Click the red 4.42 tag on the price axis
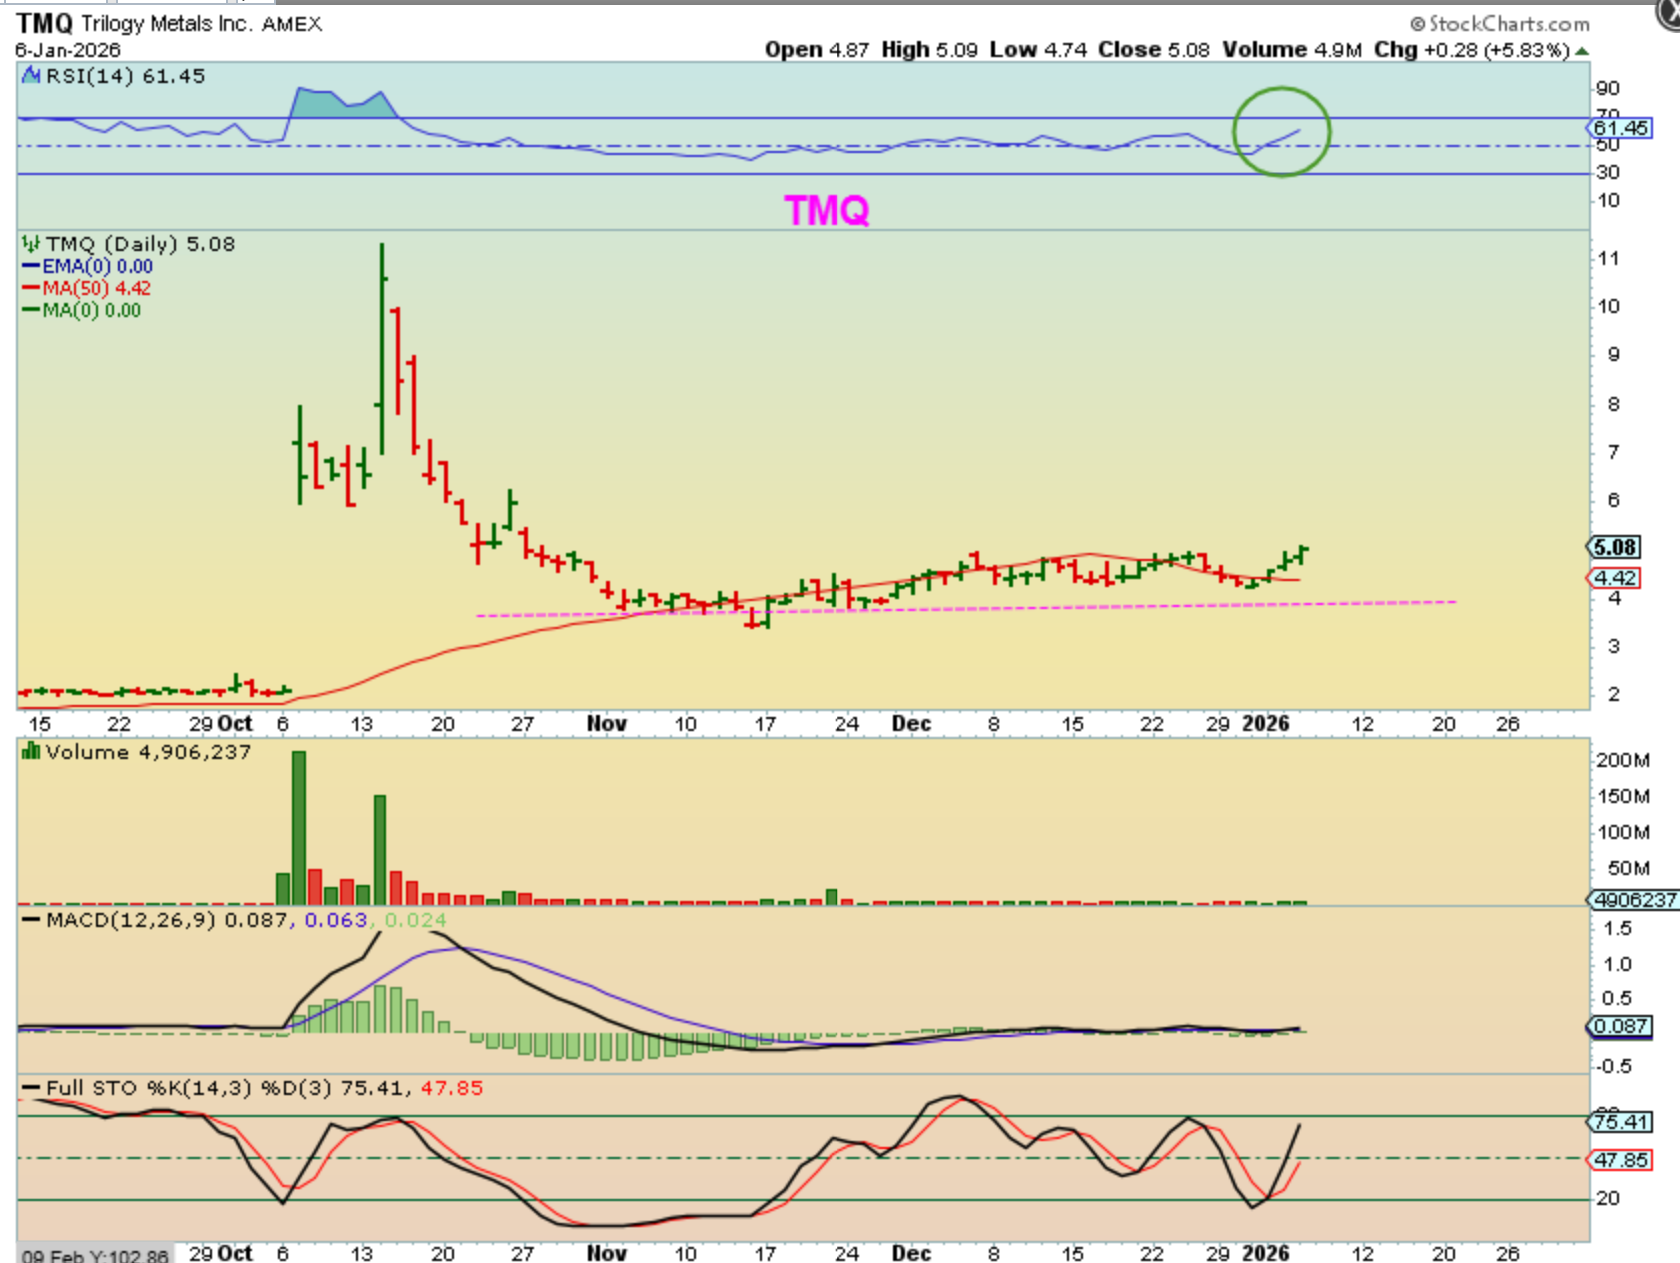 [x=1614, y=578]
